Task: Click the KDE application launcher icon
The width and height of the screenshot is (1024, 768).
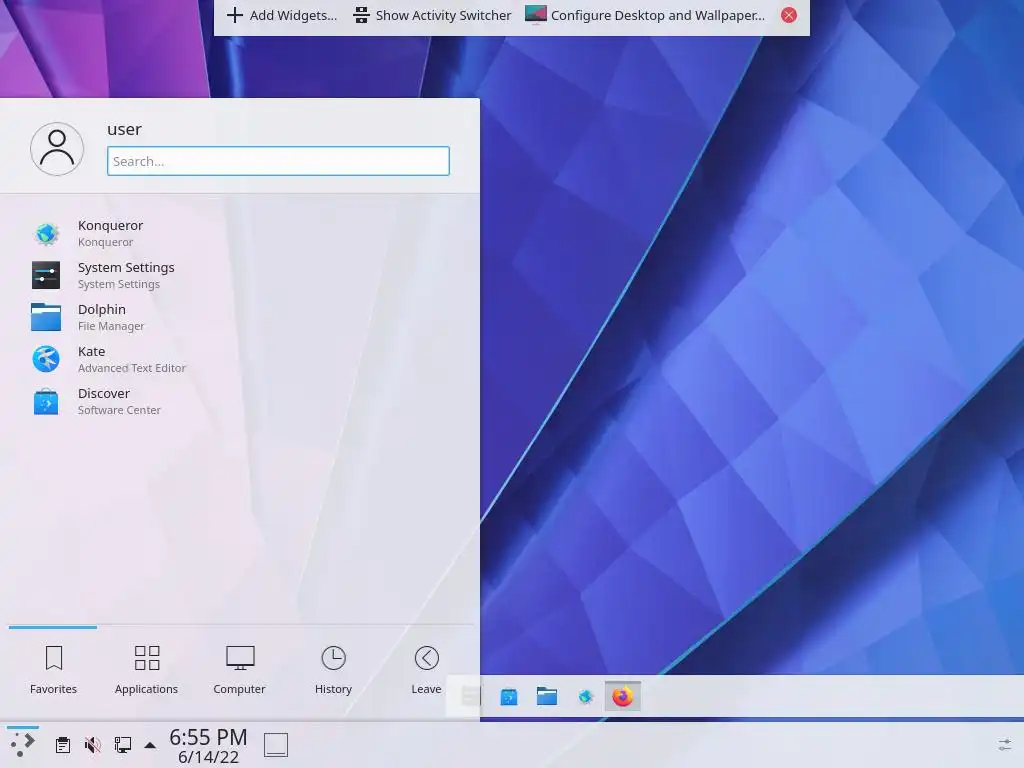Action: point(23,744)
